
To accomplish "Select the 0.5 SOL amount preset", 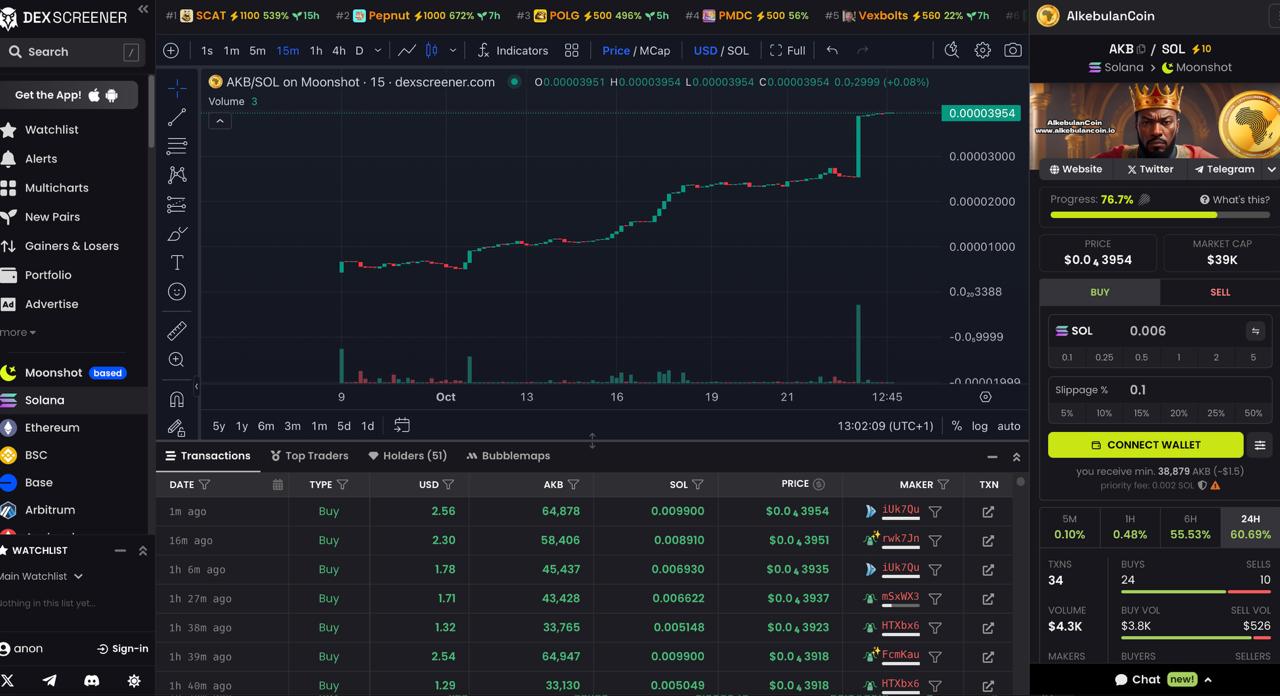I will (x=1141, y=357).
